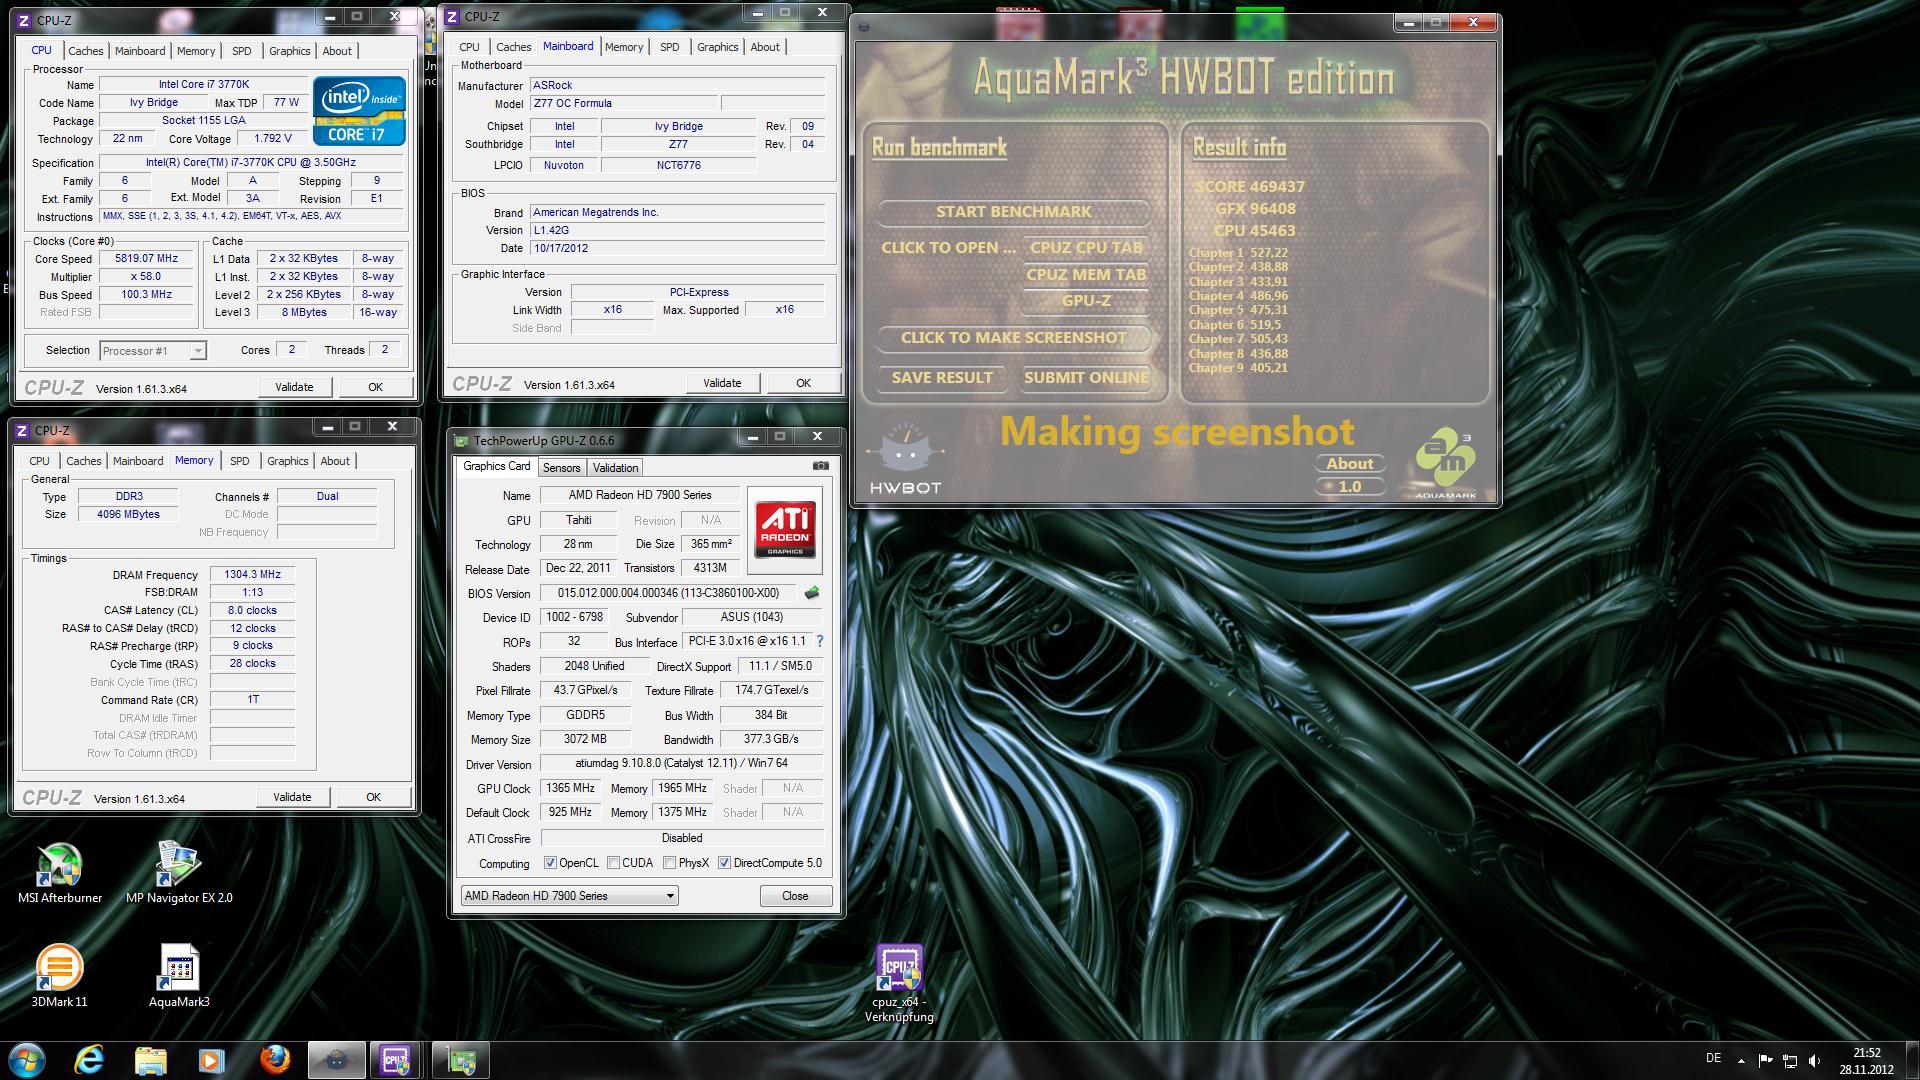This screenshot has height=1080, width=1920.
Task: Open Windows Explorer folder in taskbar
Action: 150,1060
